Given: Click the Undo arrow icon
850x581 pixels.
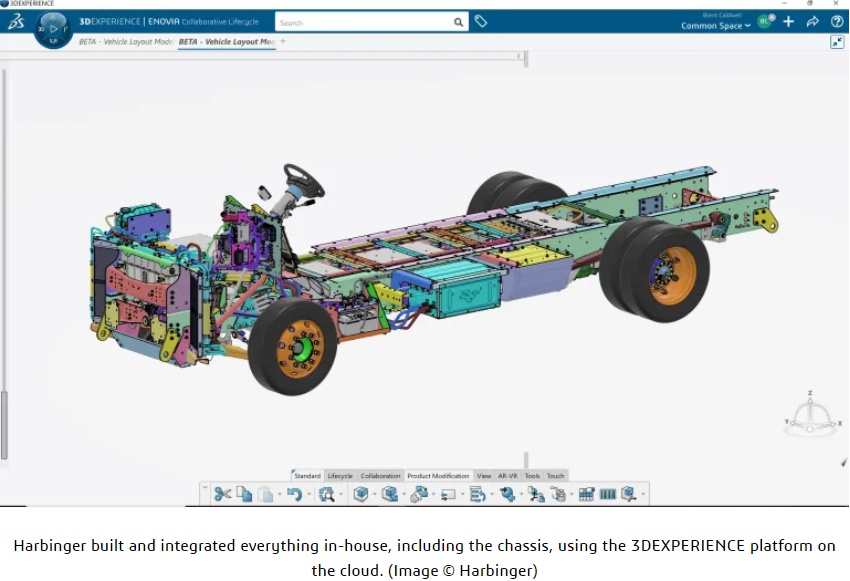Looking at the screenshot, I should coord(294,494).
